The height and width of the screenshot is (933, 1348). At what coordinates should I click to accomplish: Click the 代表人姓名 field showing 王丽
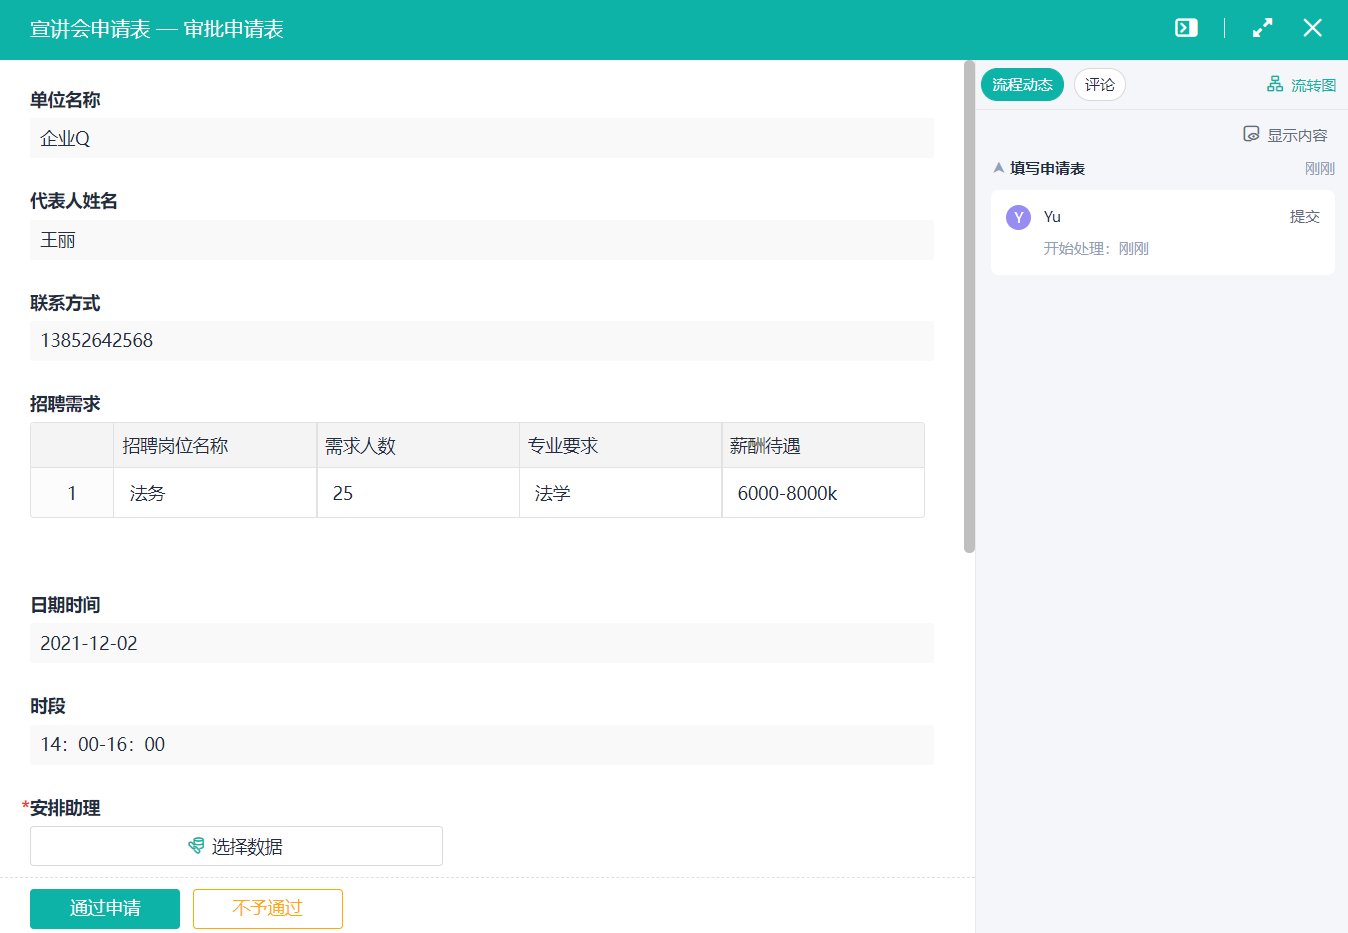(x=481, y=240)
